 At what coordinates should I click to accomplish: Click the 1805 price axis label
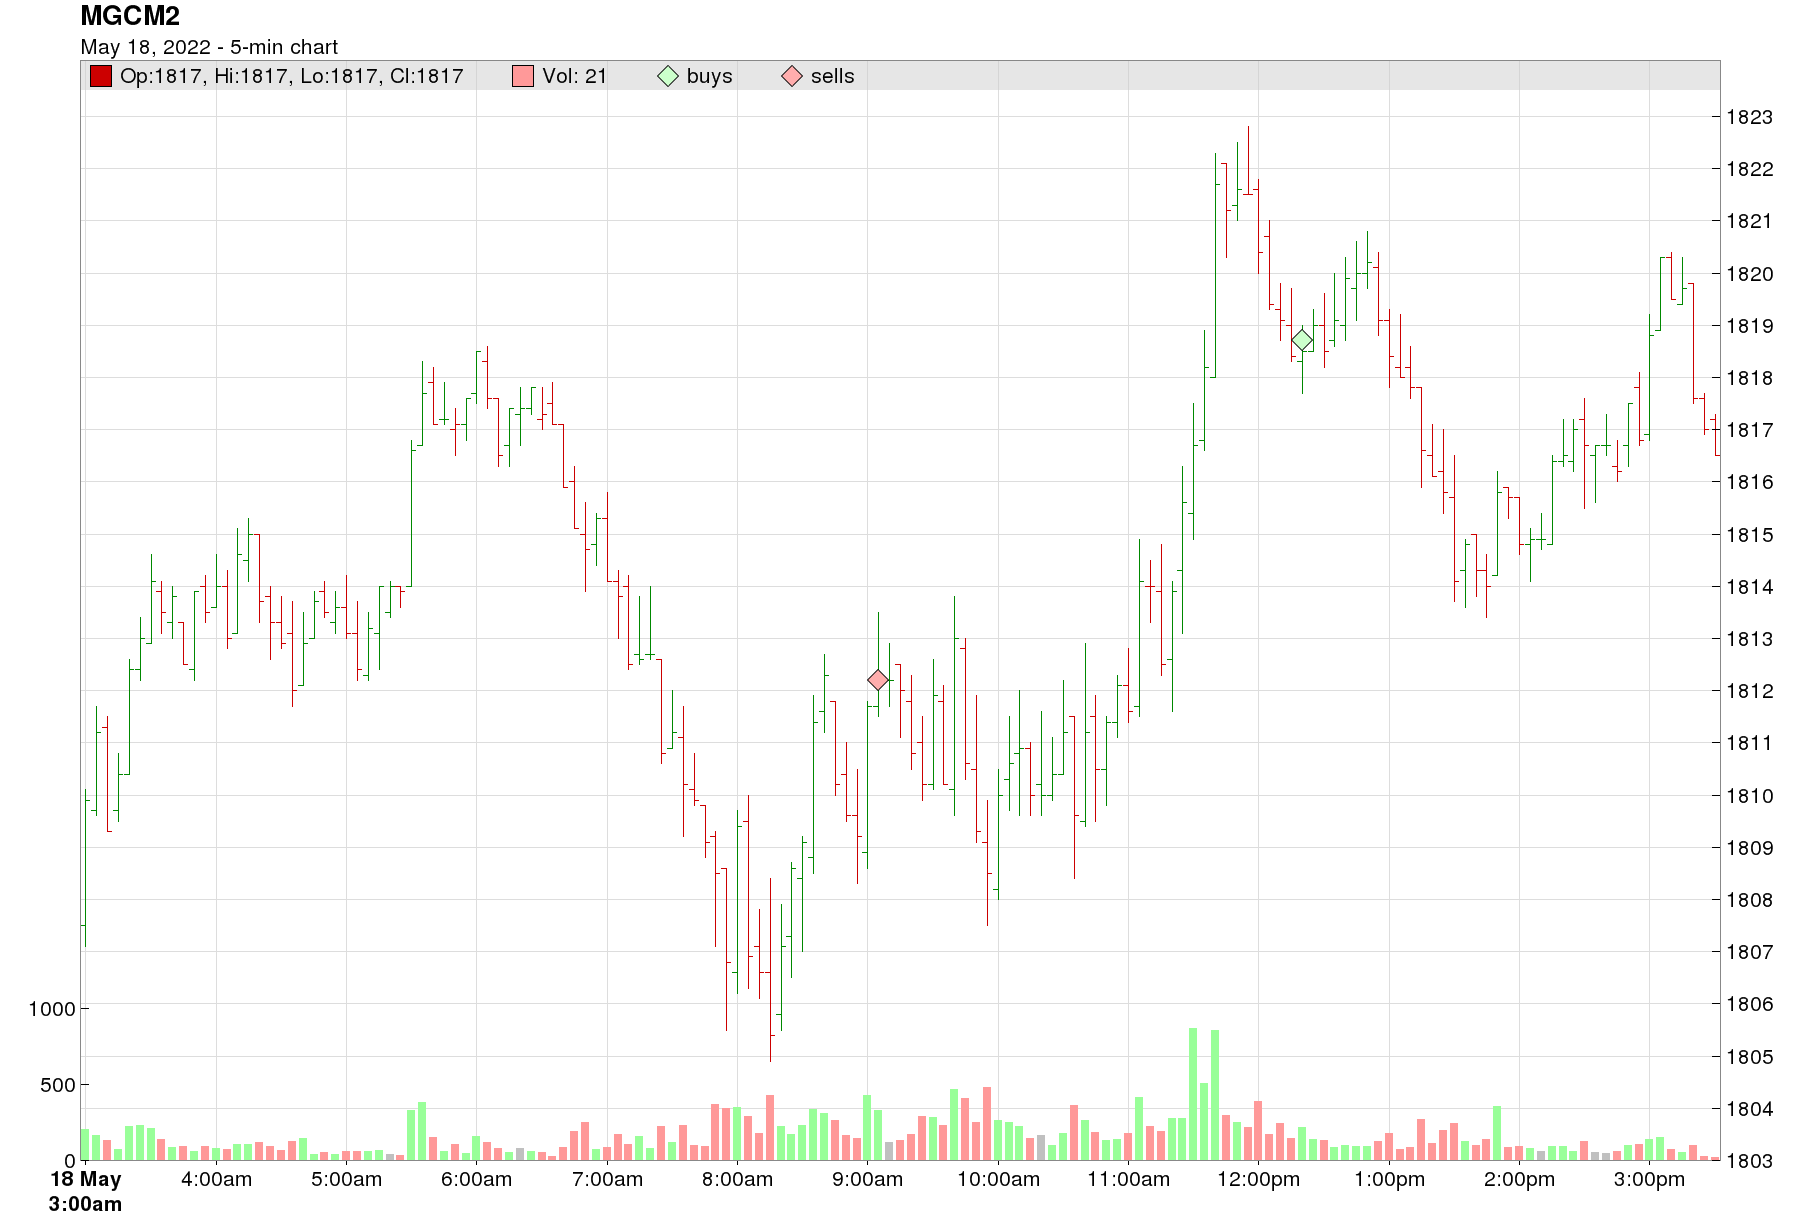pyautogui.click(x=1750, y=1056)
